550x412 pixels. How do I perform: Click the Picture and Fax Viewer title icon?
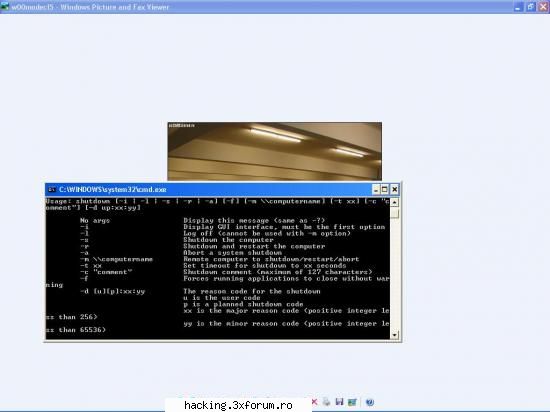coord(4,7)
